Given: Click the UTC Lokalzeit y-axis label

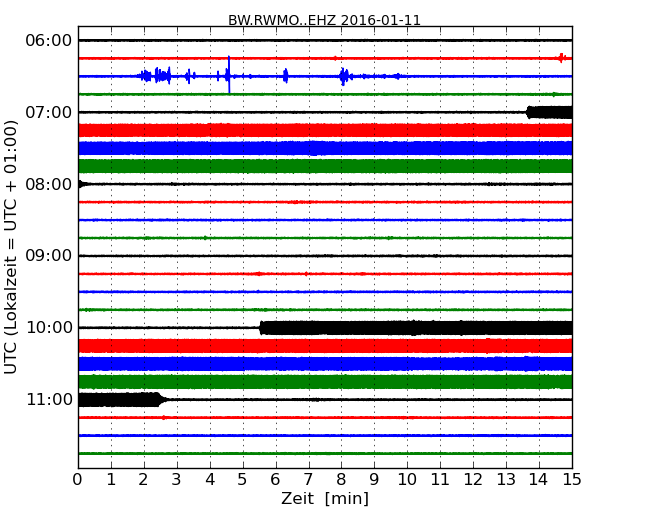Looking at the screenshot, I should coord(10,247).
